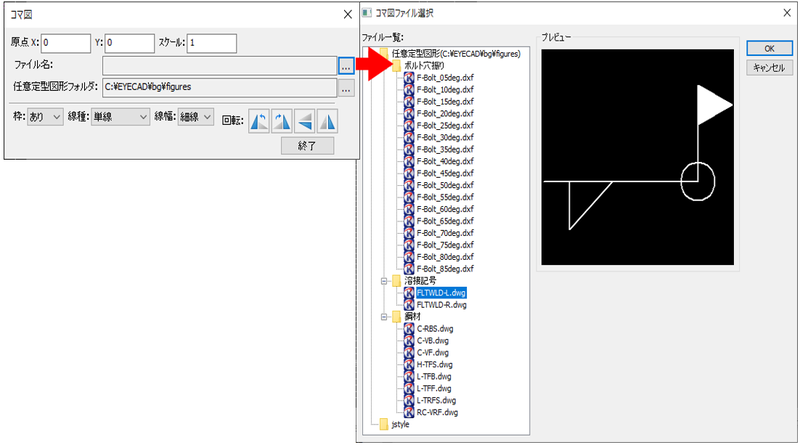This screenshot has width=800, height=445.
Task: Click rotate clockwise icon in 回転 group
Action: pos(281,119)
